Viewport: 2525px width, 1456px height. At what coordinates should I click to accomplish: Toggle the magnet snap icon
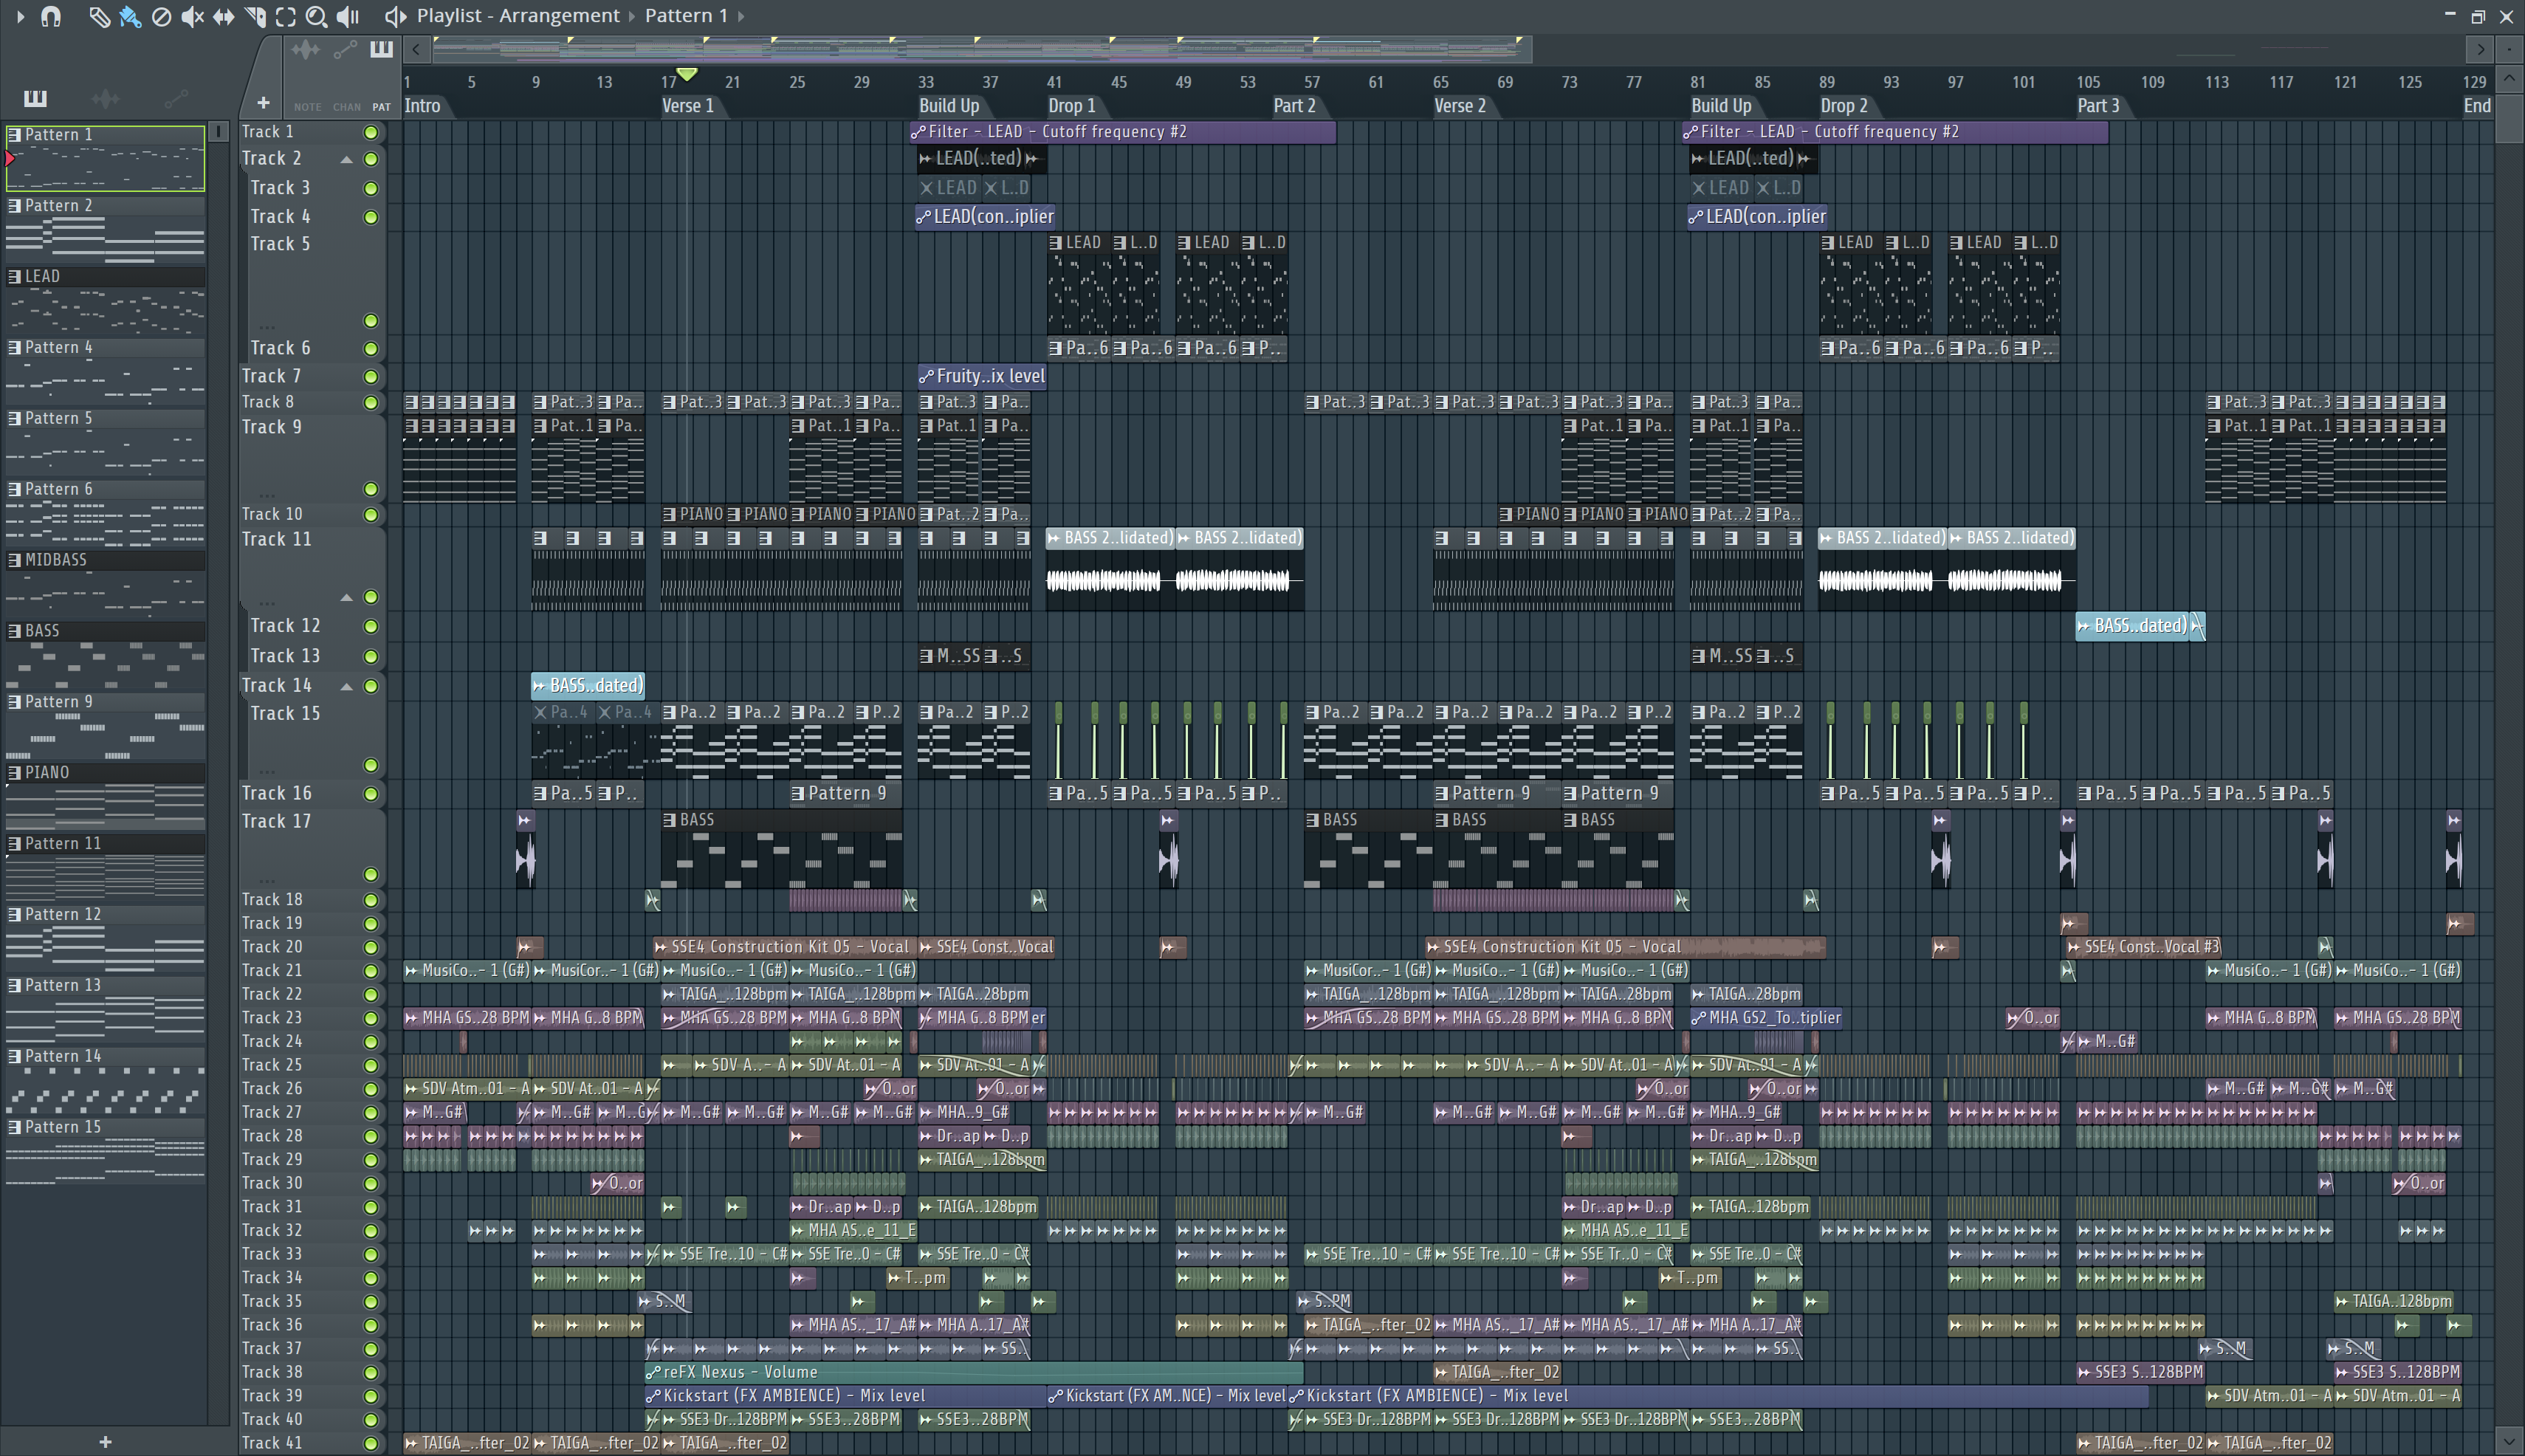point(51,16)
